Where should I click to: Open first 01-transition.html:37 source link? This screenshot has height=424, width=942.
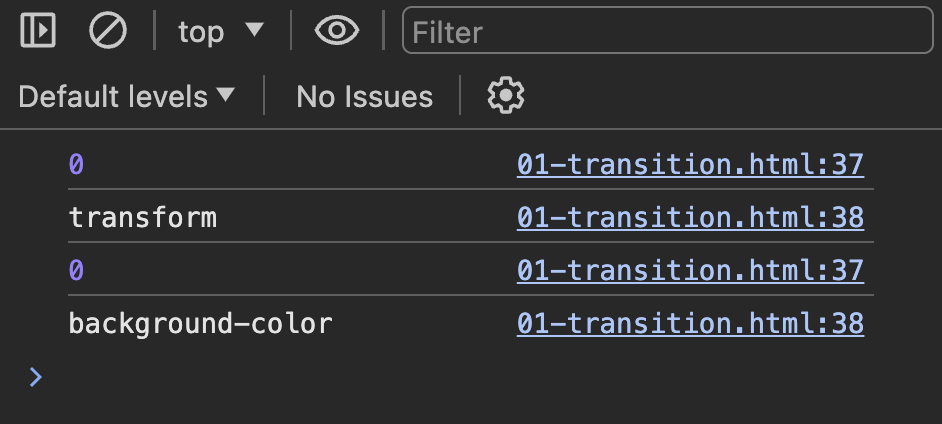(690, 164)
